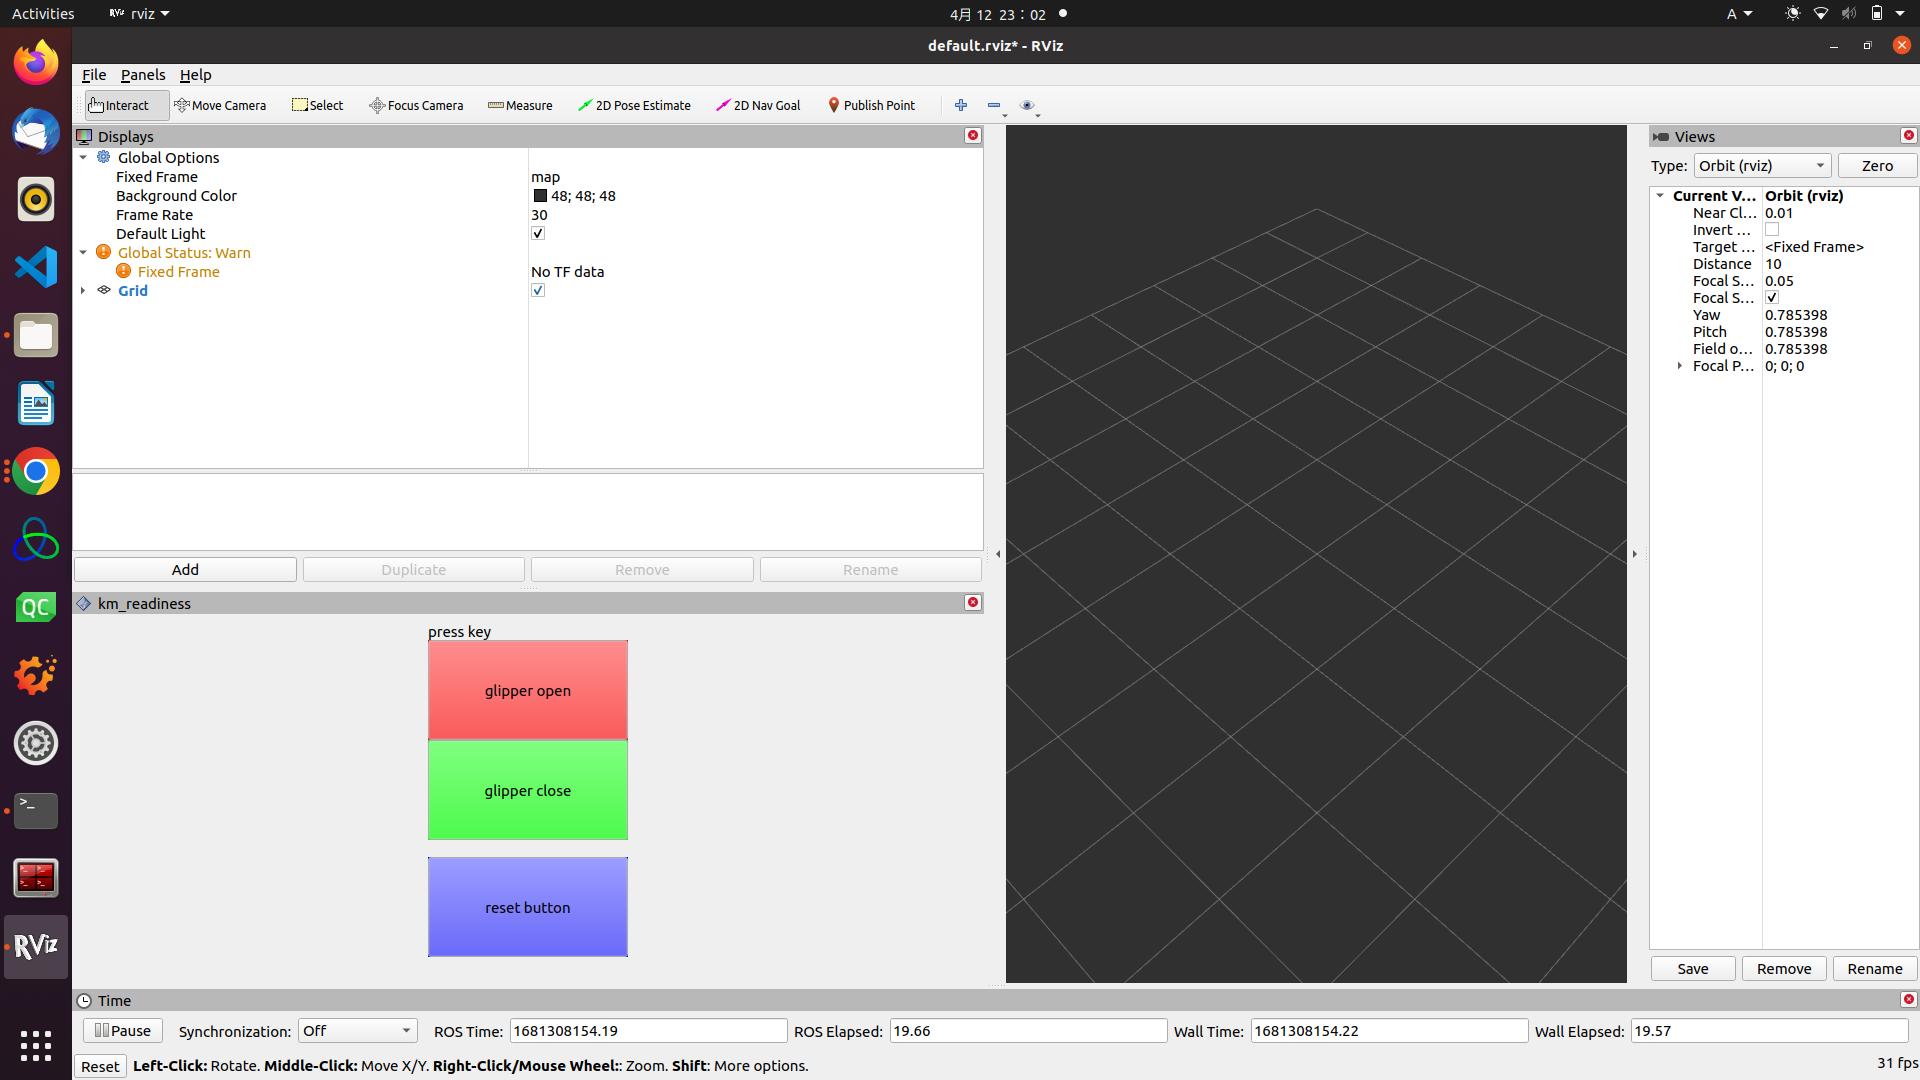Expand the Grid display settings
The image size is (1920, 1080).
click(83, 290)
